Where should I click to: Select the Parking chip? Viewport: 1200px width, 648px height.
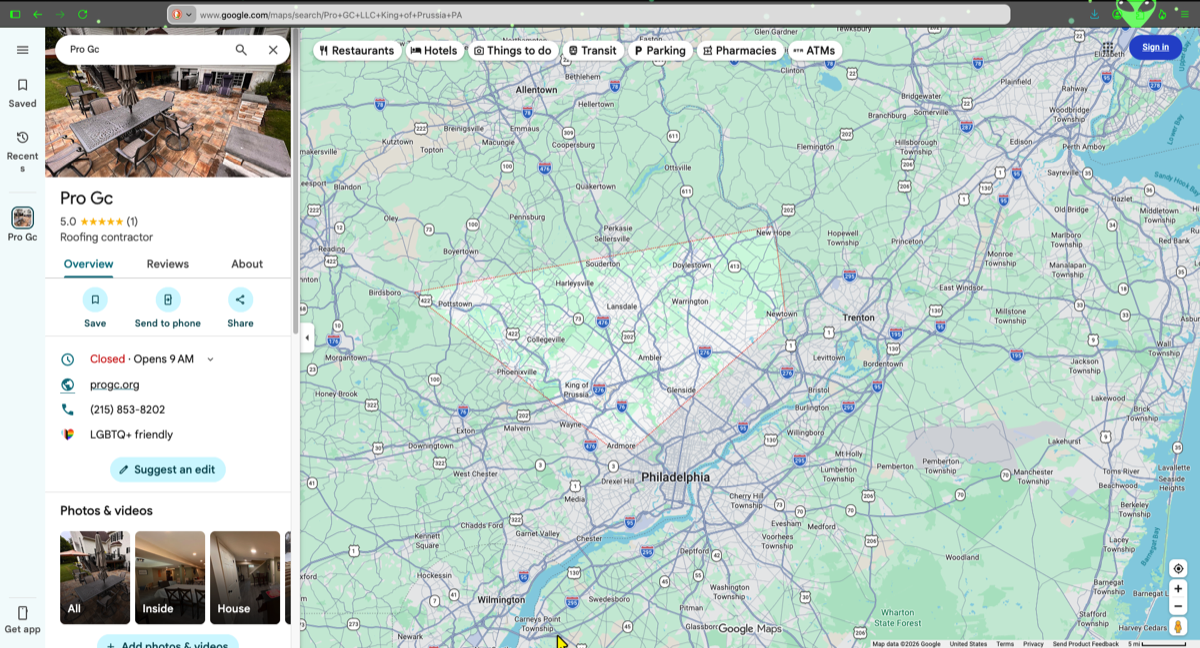click(x=660, y=50)
